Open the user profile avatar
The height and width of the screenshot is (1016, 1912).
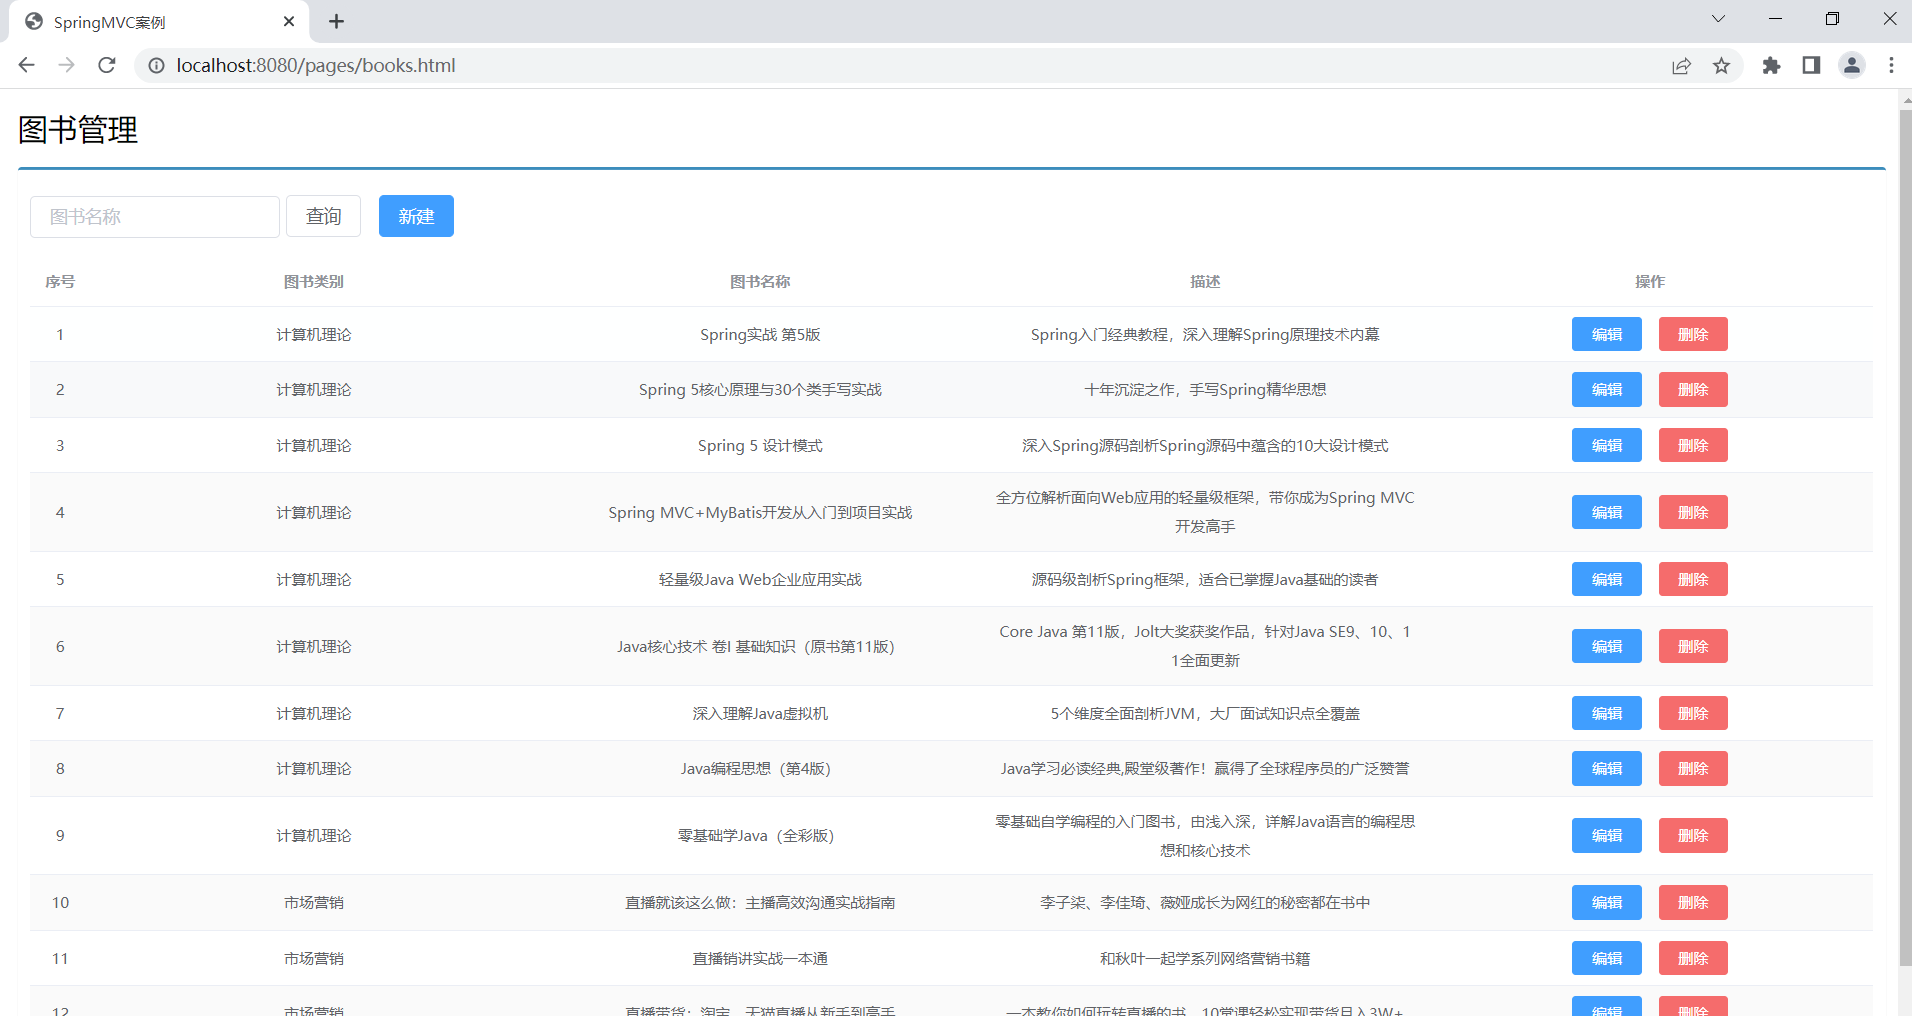(x=1851, y=65)
